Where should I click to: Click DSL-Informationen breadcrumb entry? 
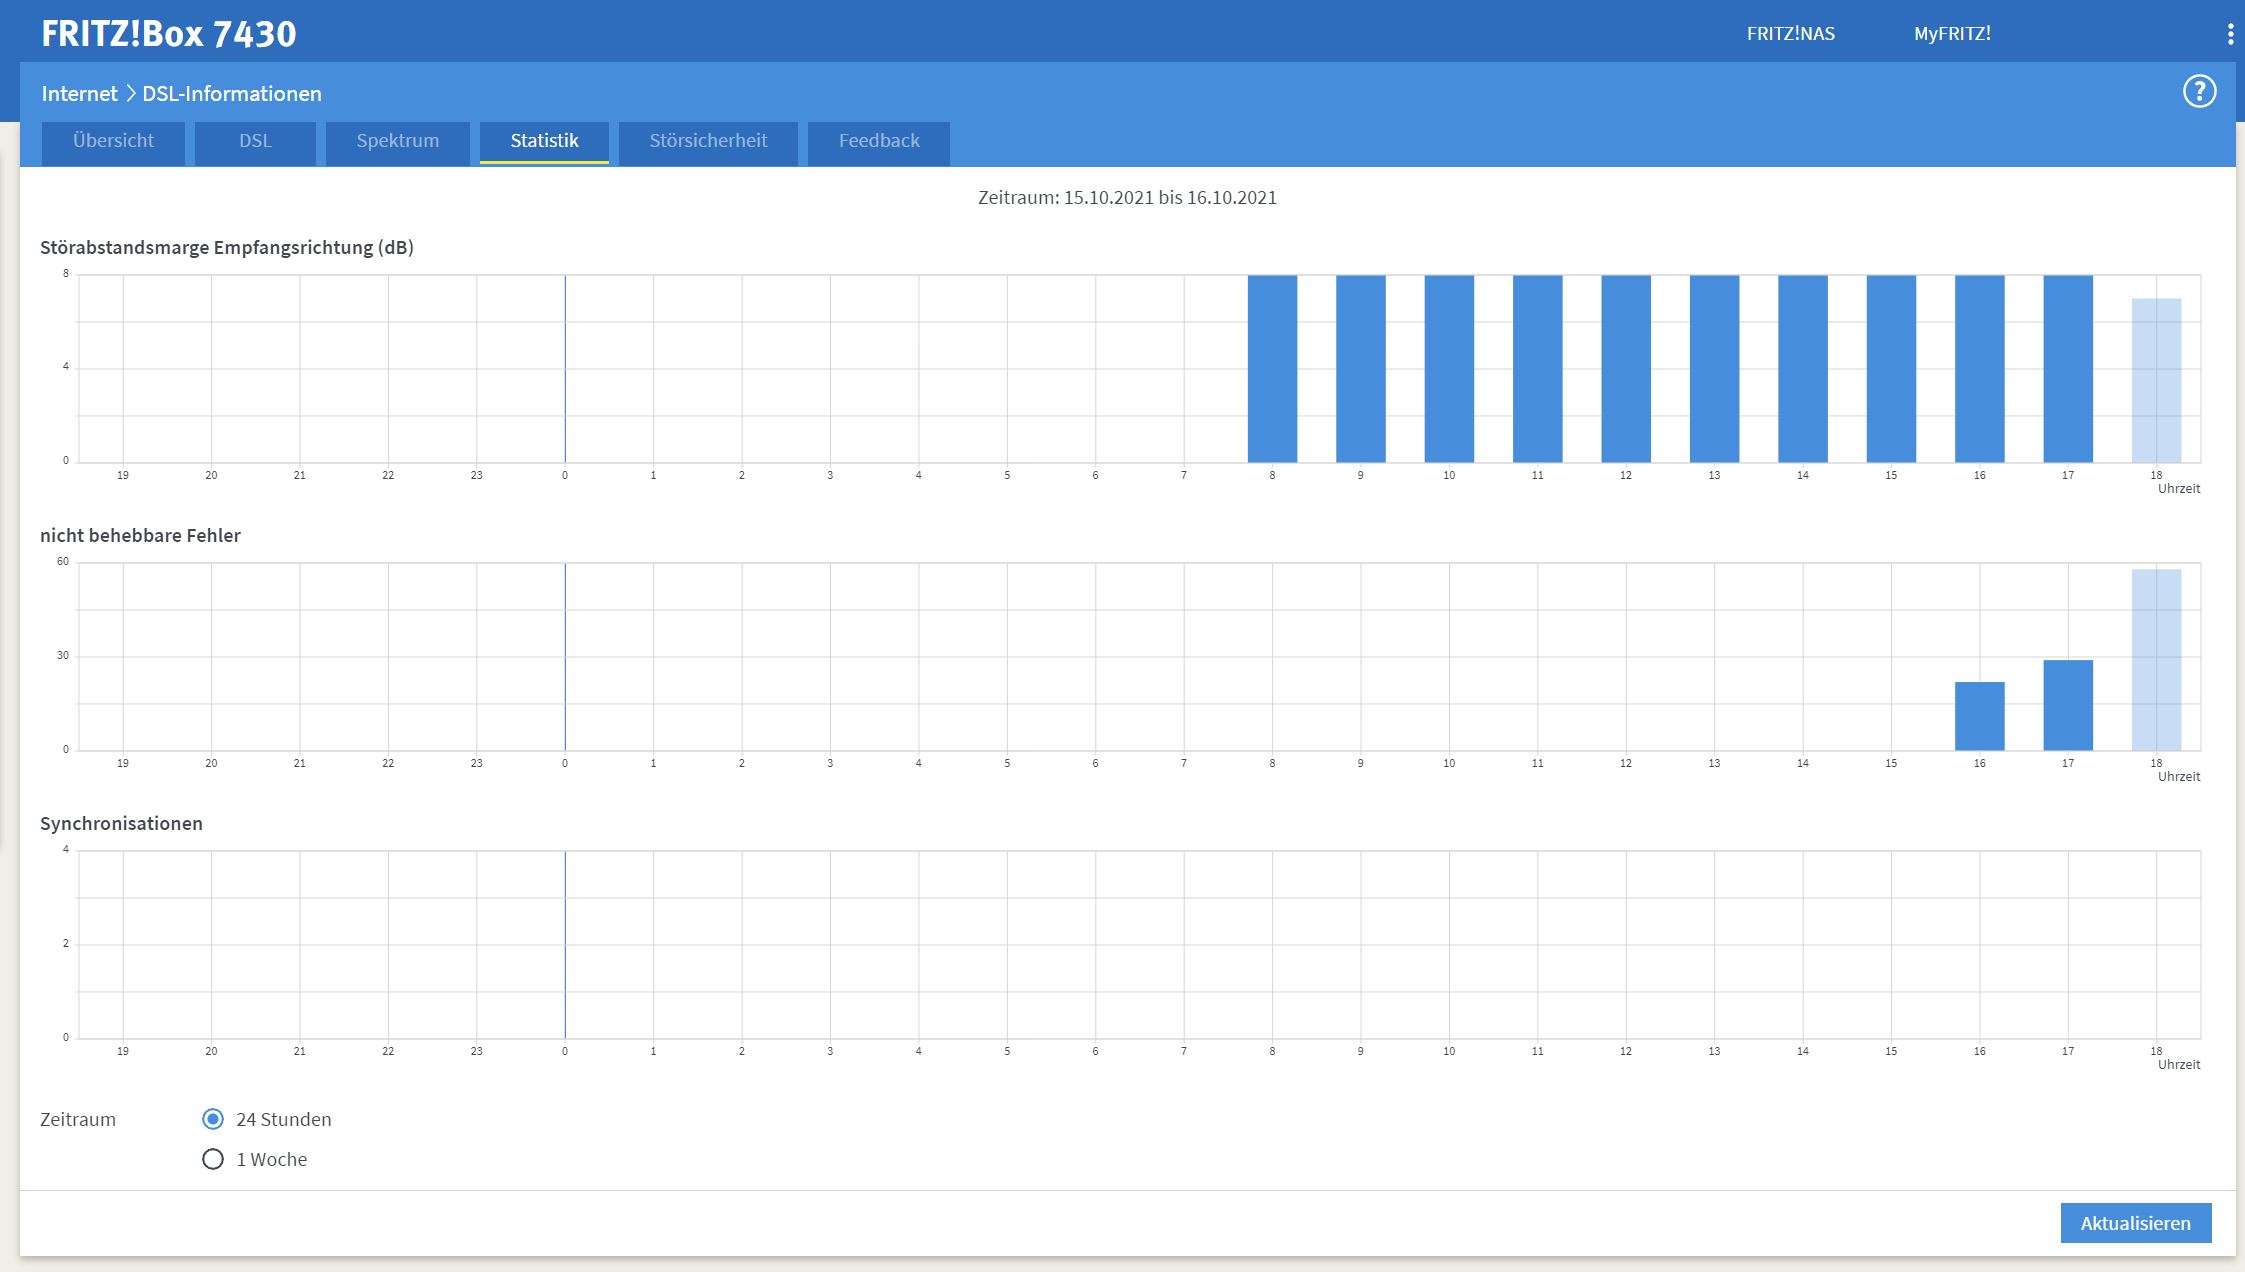click(x=232, y=94)
